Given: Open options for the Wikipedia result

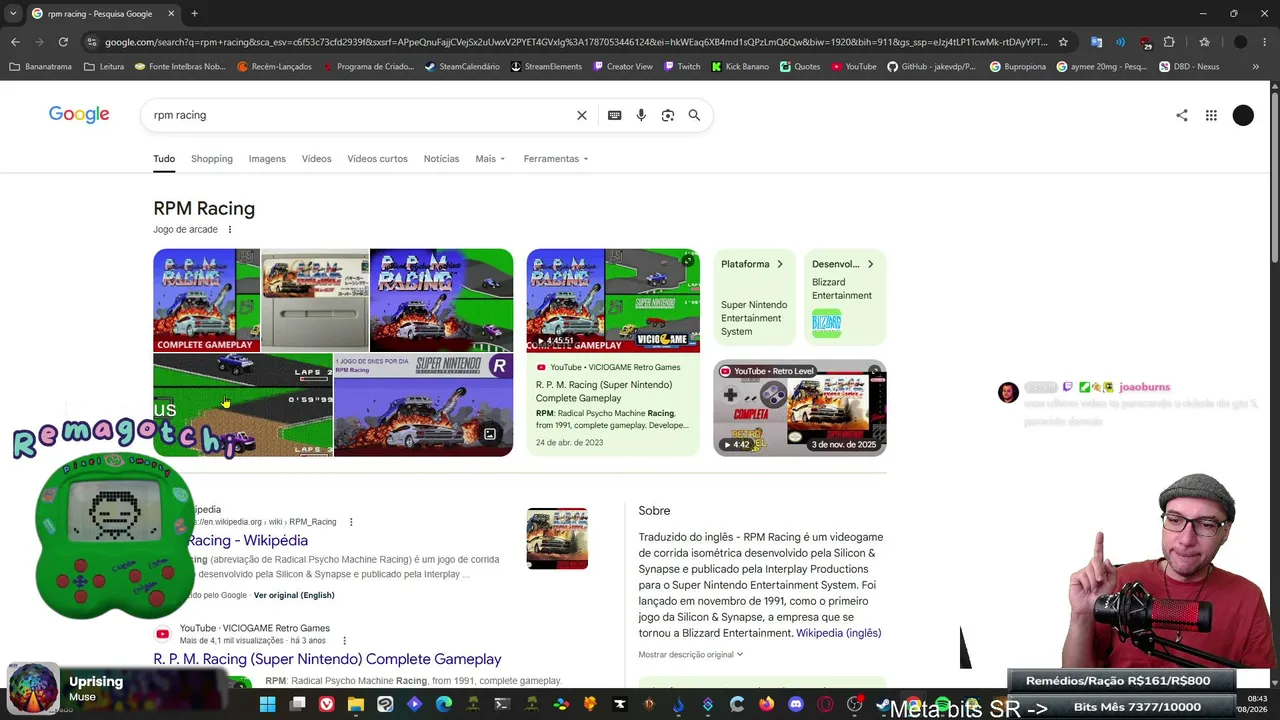Looking at the screenshot, I should 351,522.
